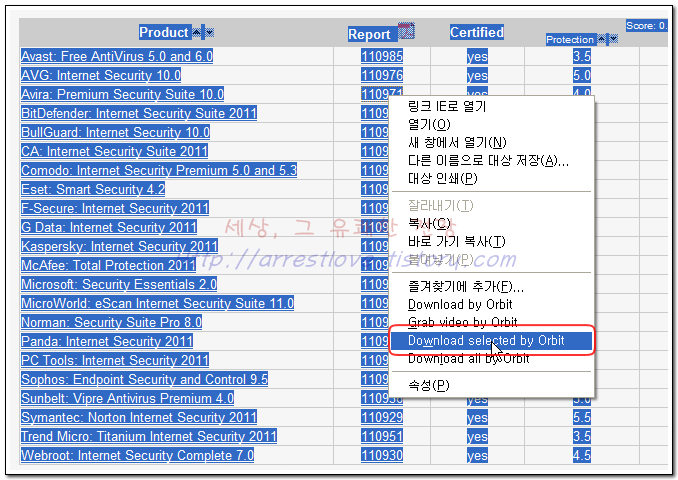Follow Avira: Premium Security Suite 10.0 link
Screen dimensions: 678x480
pos(122,94)
